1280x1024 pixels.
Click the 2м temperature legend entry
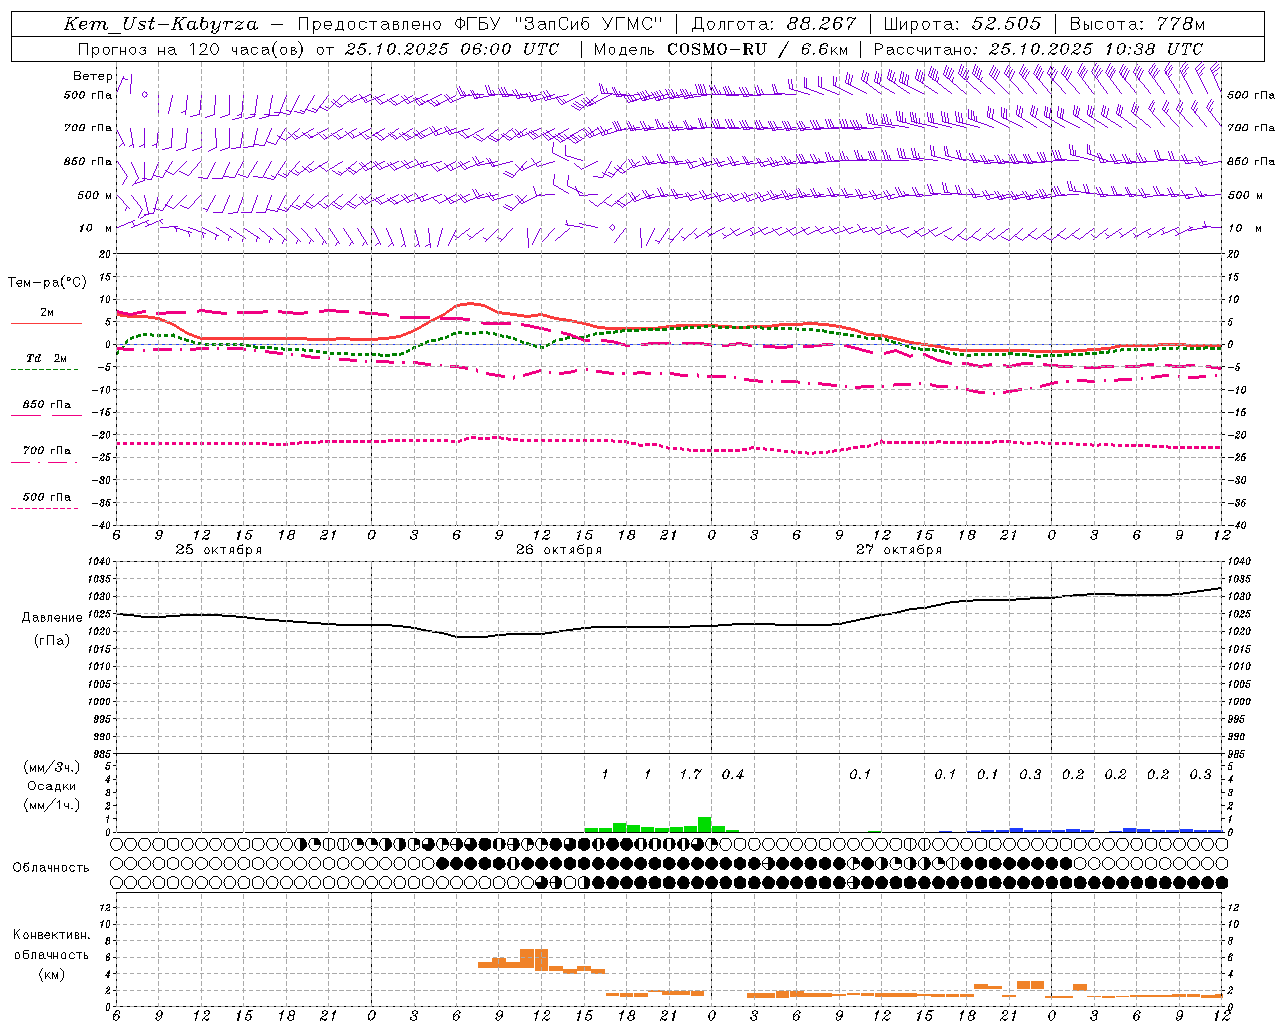click(47, 313)
